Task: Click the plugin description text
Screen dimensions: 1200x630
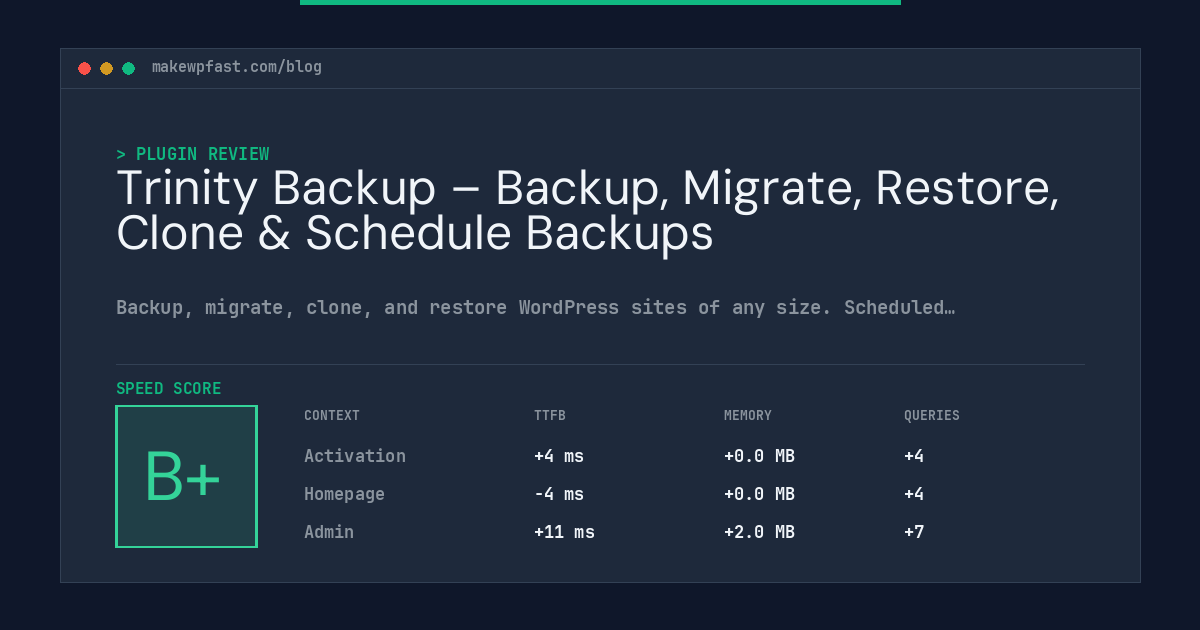Action: 536,307
